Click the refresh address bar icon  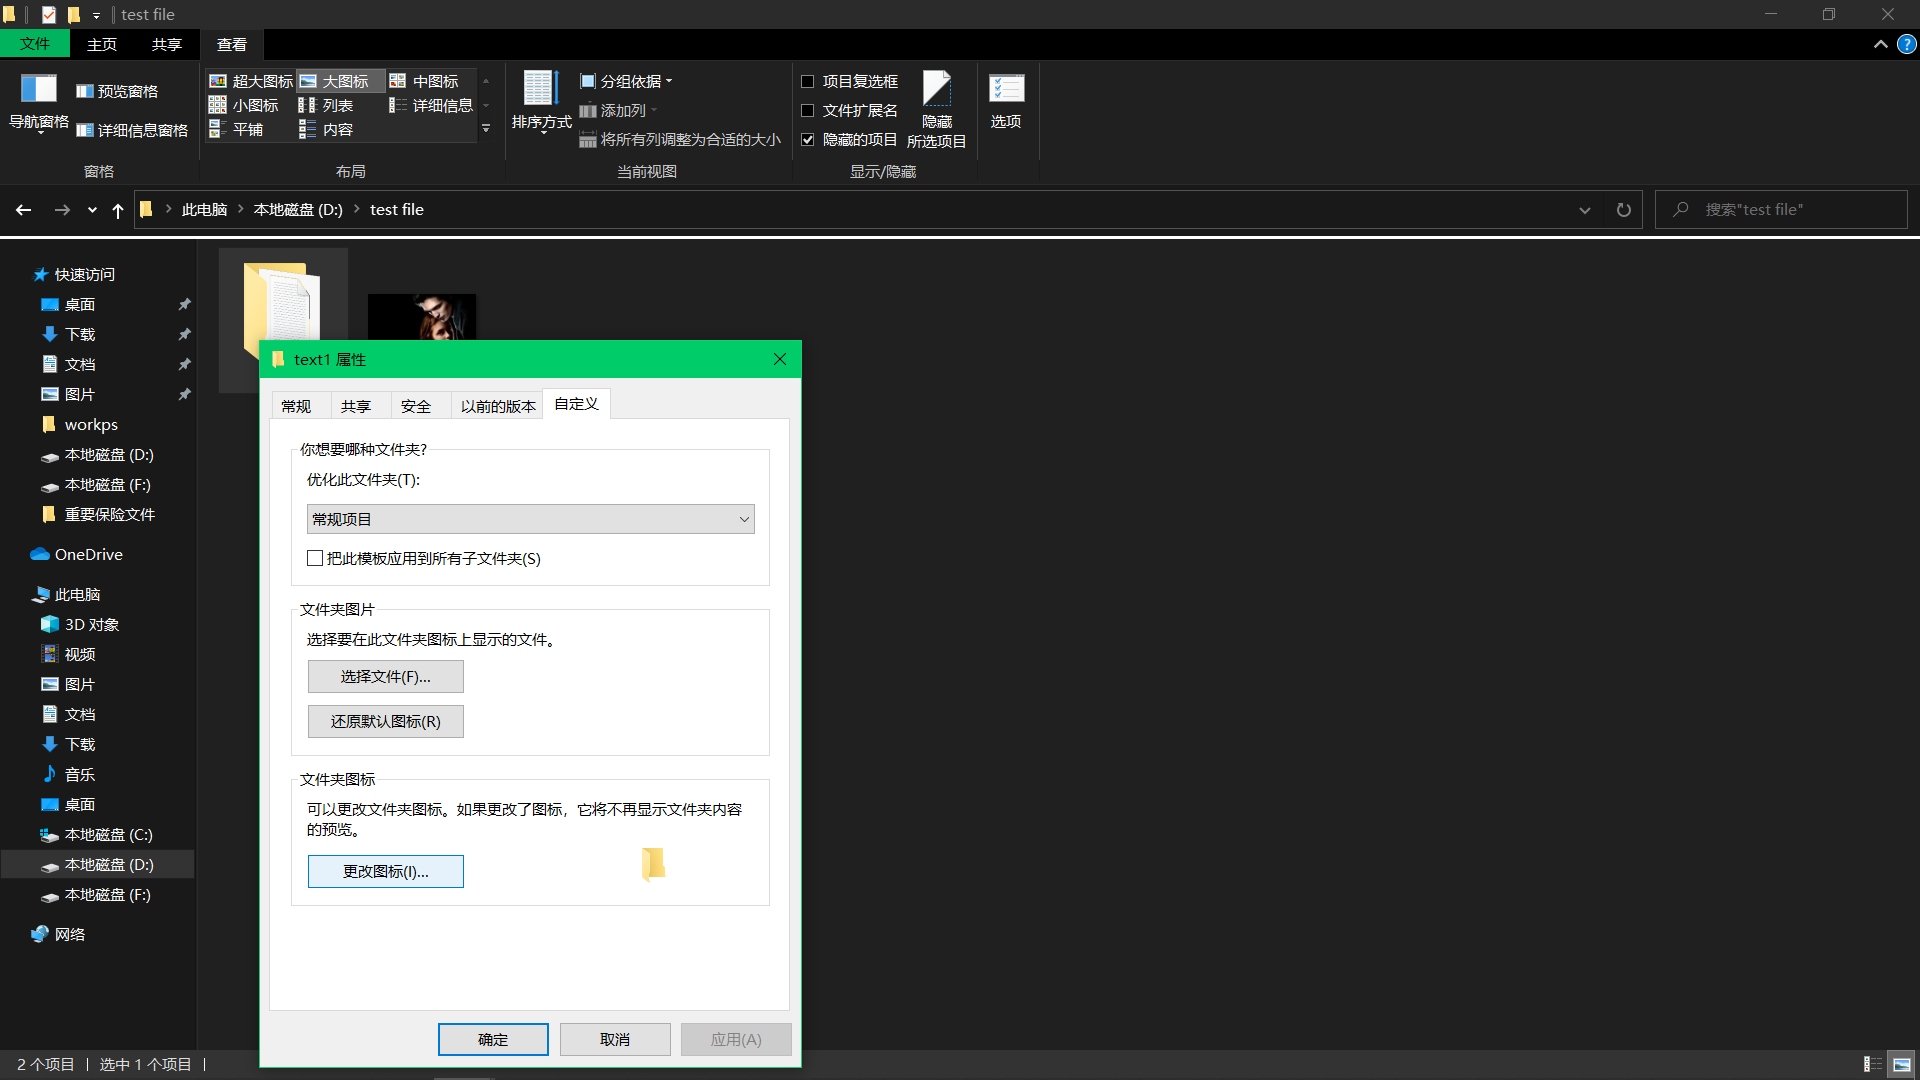pyautogui.click(x=1623, y=210)
